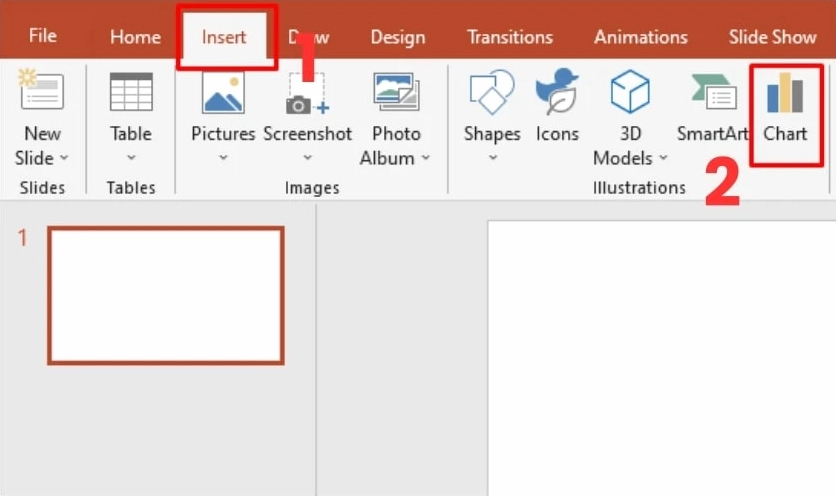Open the Design tab
Viewport: 836px width, 496px height.
(x=398, y=37)
